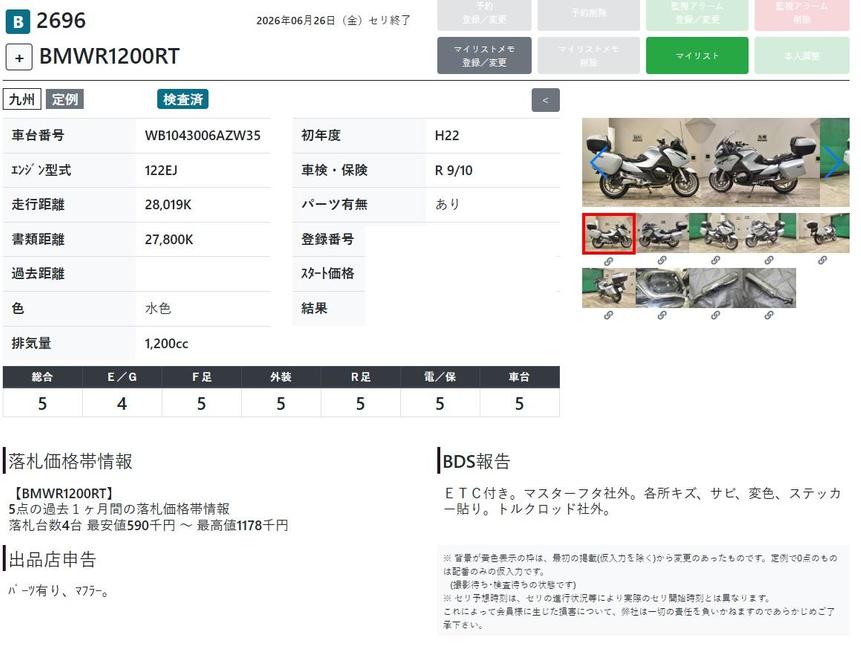Click the link icon under the third second-row thumbnail
Image resolution: width=861 pixels, height=670 pixels.
click(x=715, y=315)
